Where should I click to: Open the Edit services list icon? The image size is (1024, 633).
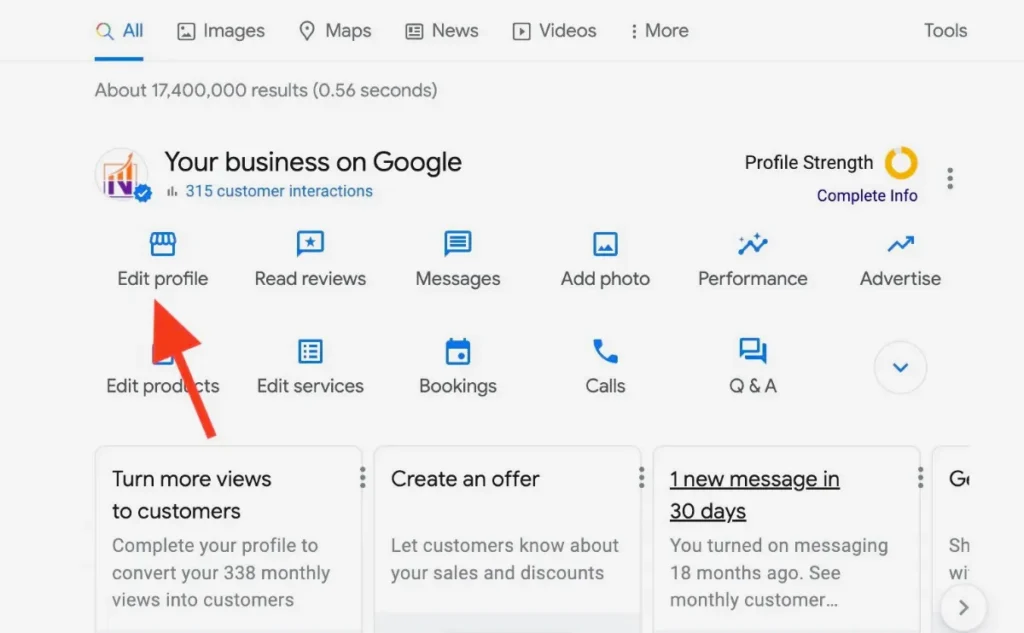(x=310, y=351)
